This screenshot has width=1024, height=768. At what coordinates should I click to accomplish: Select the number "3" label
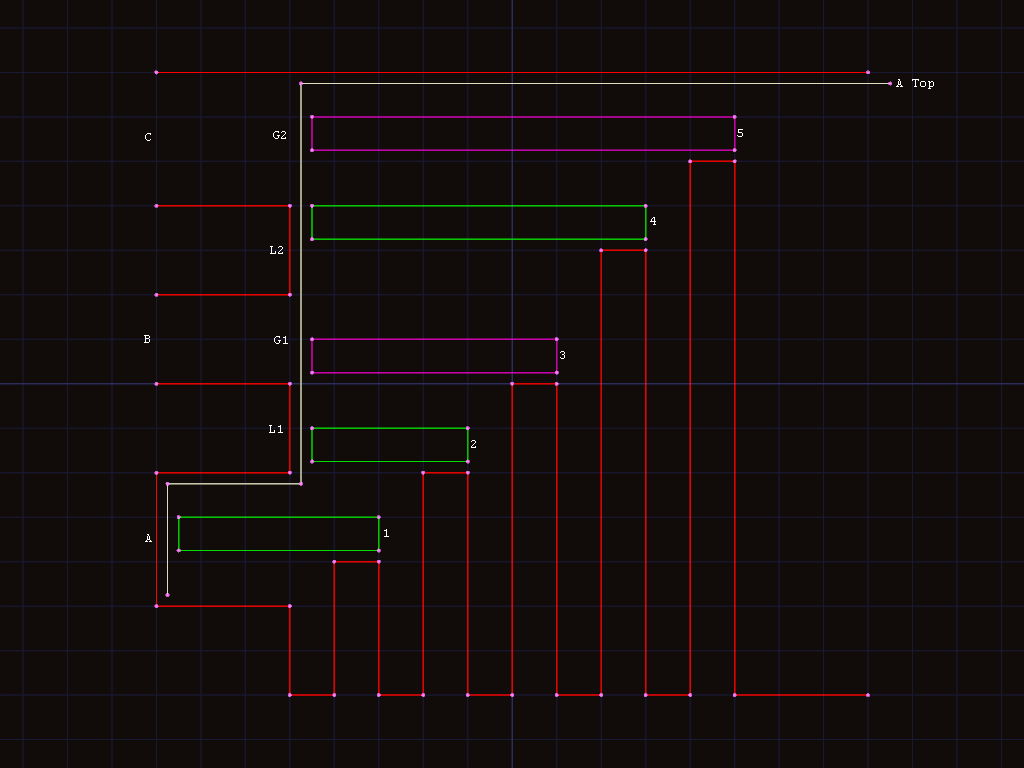[562, 355]
